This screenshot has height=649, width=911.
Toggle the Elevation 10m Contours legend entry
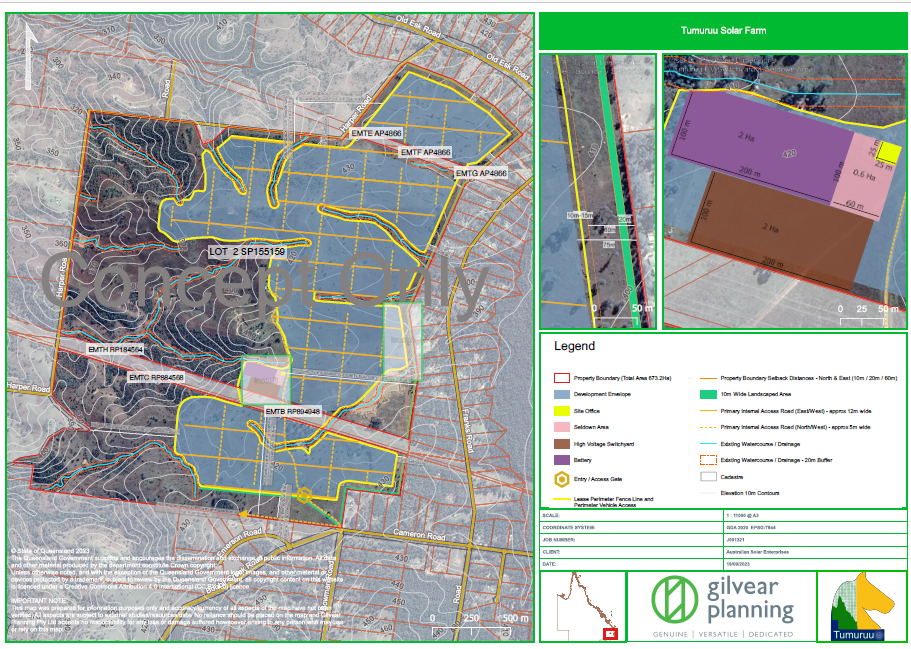[708, 492]
